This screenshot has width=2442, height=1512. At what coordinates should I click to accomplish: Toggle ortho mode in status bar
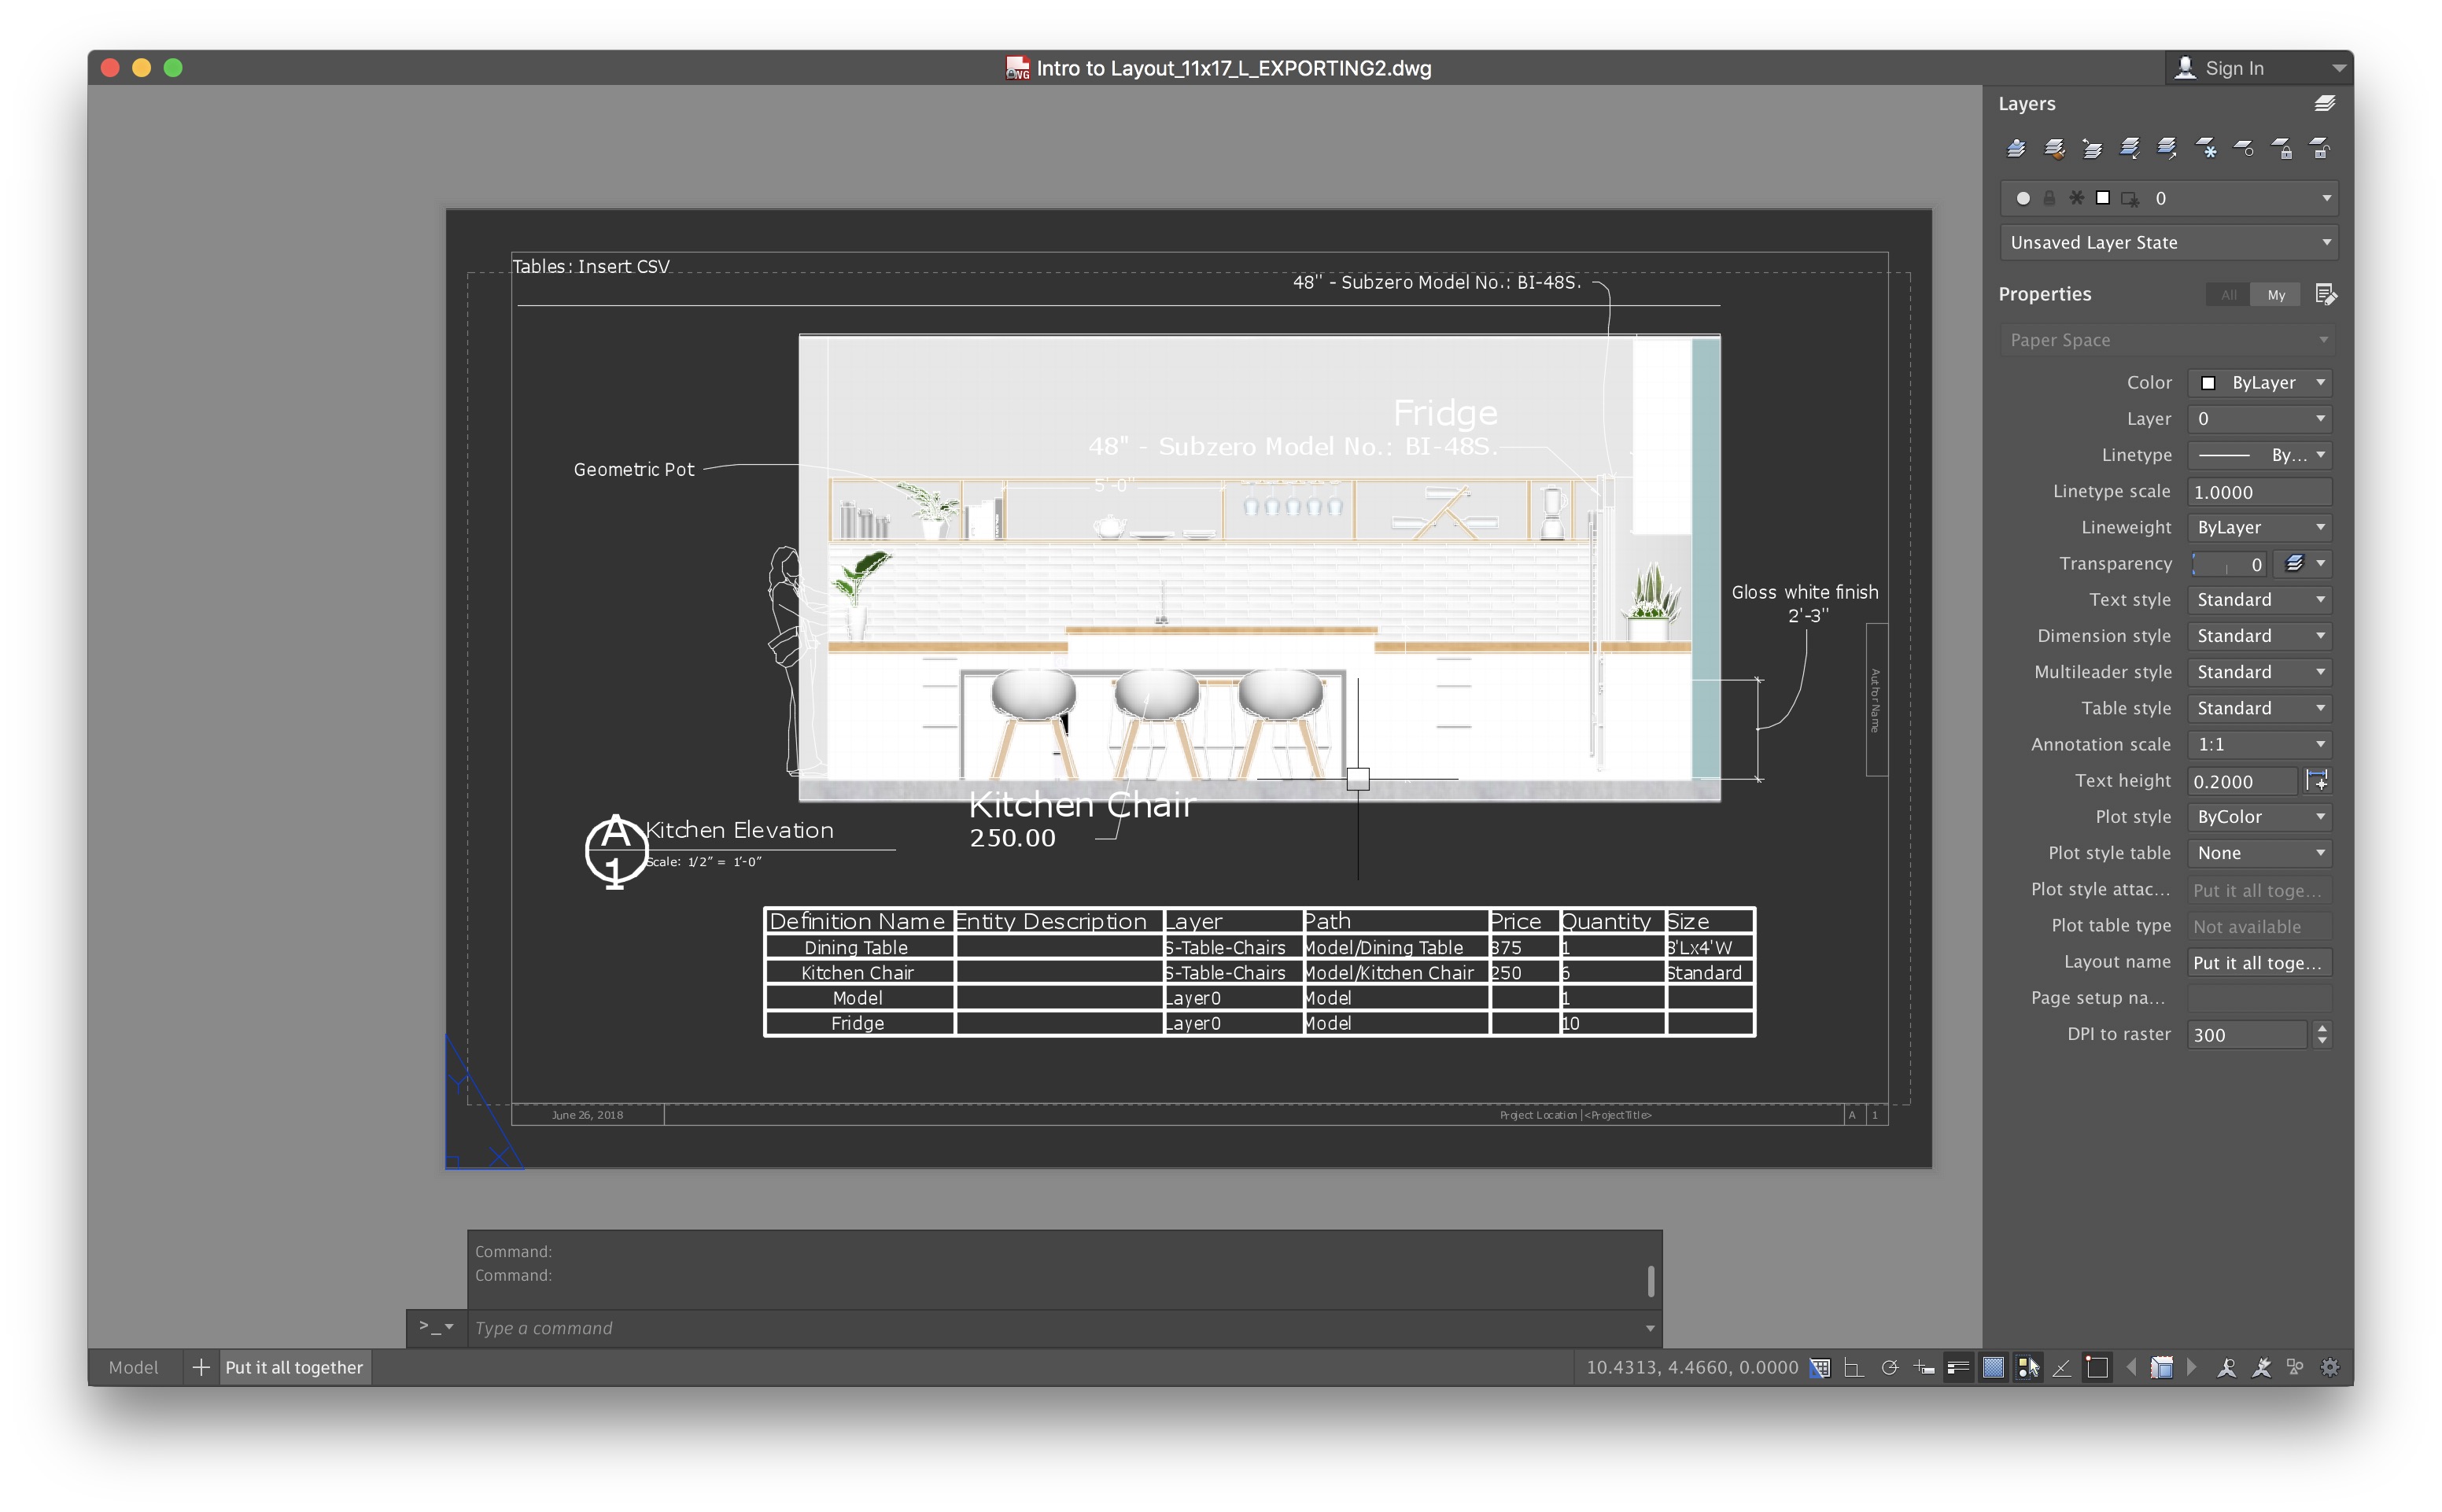point(1853,1367)
